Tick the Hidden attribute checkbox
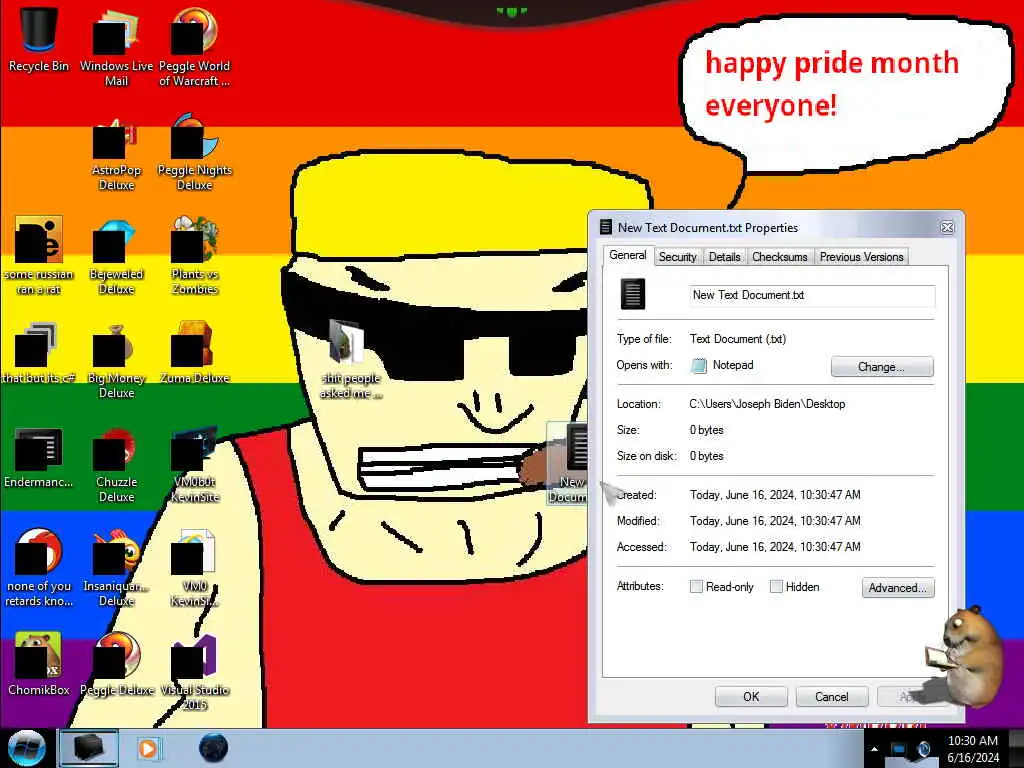1024x768 pixels. (776, 586)
